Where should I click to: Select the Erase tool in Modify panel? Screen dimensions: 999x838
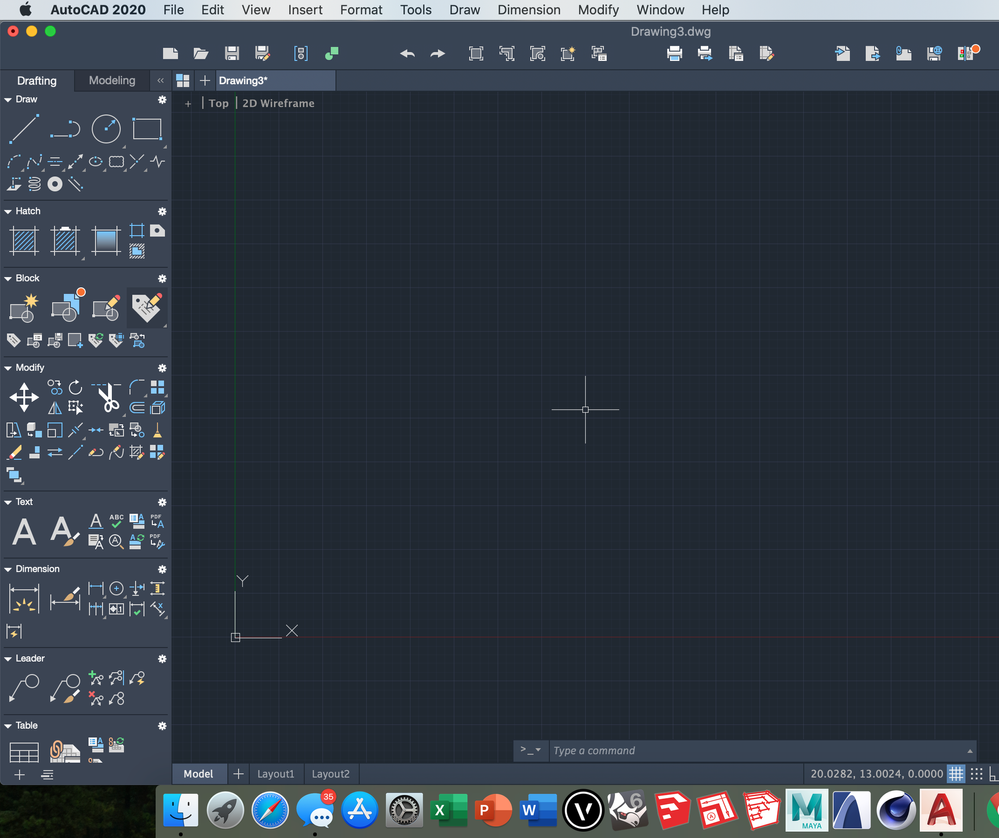click(14, 452)
